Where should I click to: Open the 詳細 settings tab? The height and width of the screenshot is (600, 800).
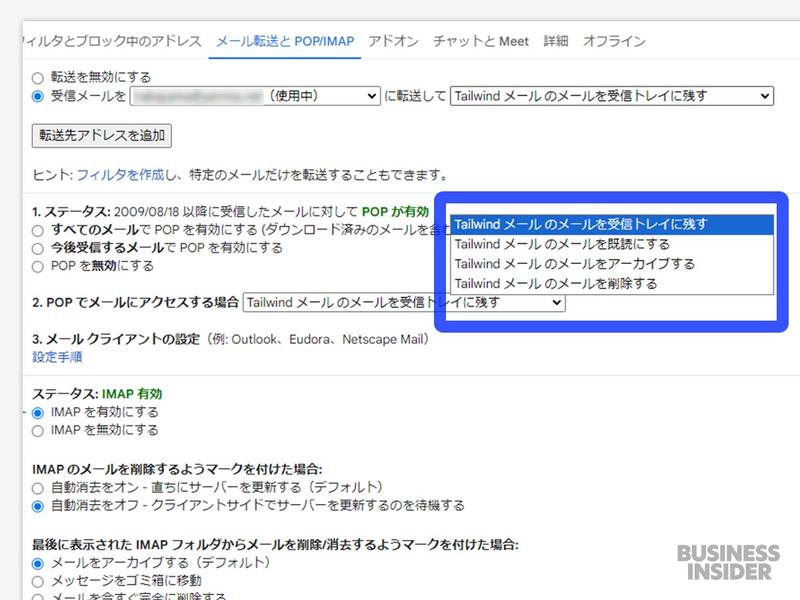coord(556,41)
